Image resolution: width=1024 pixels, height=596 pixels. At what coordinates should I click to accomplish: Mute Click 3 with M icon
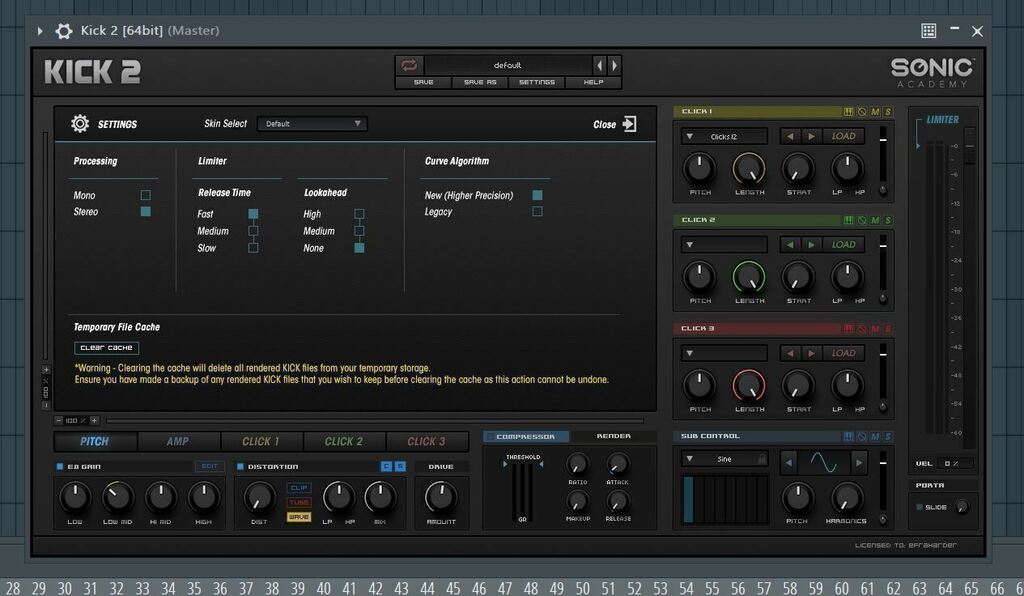(x=875, y=328)
